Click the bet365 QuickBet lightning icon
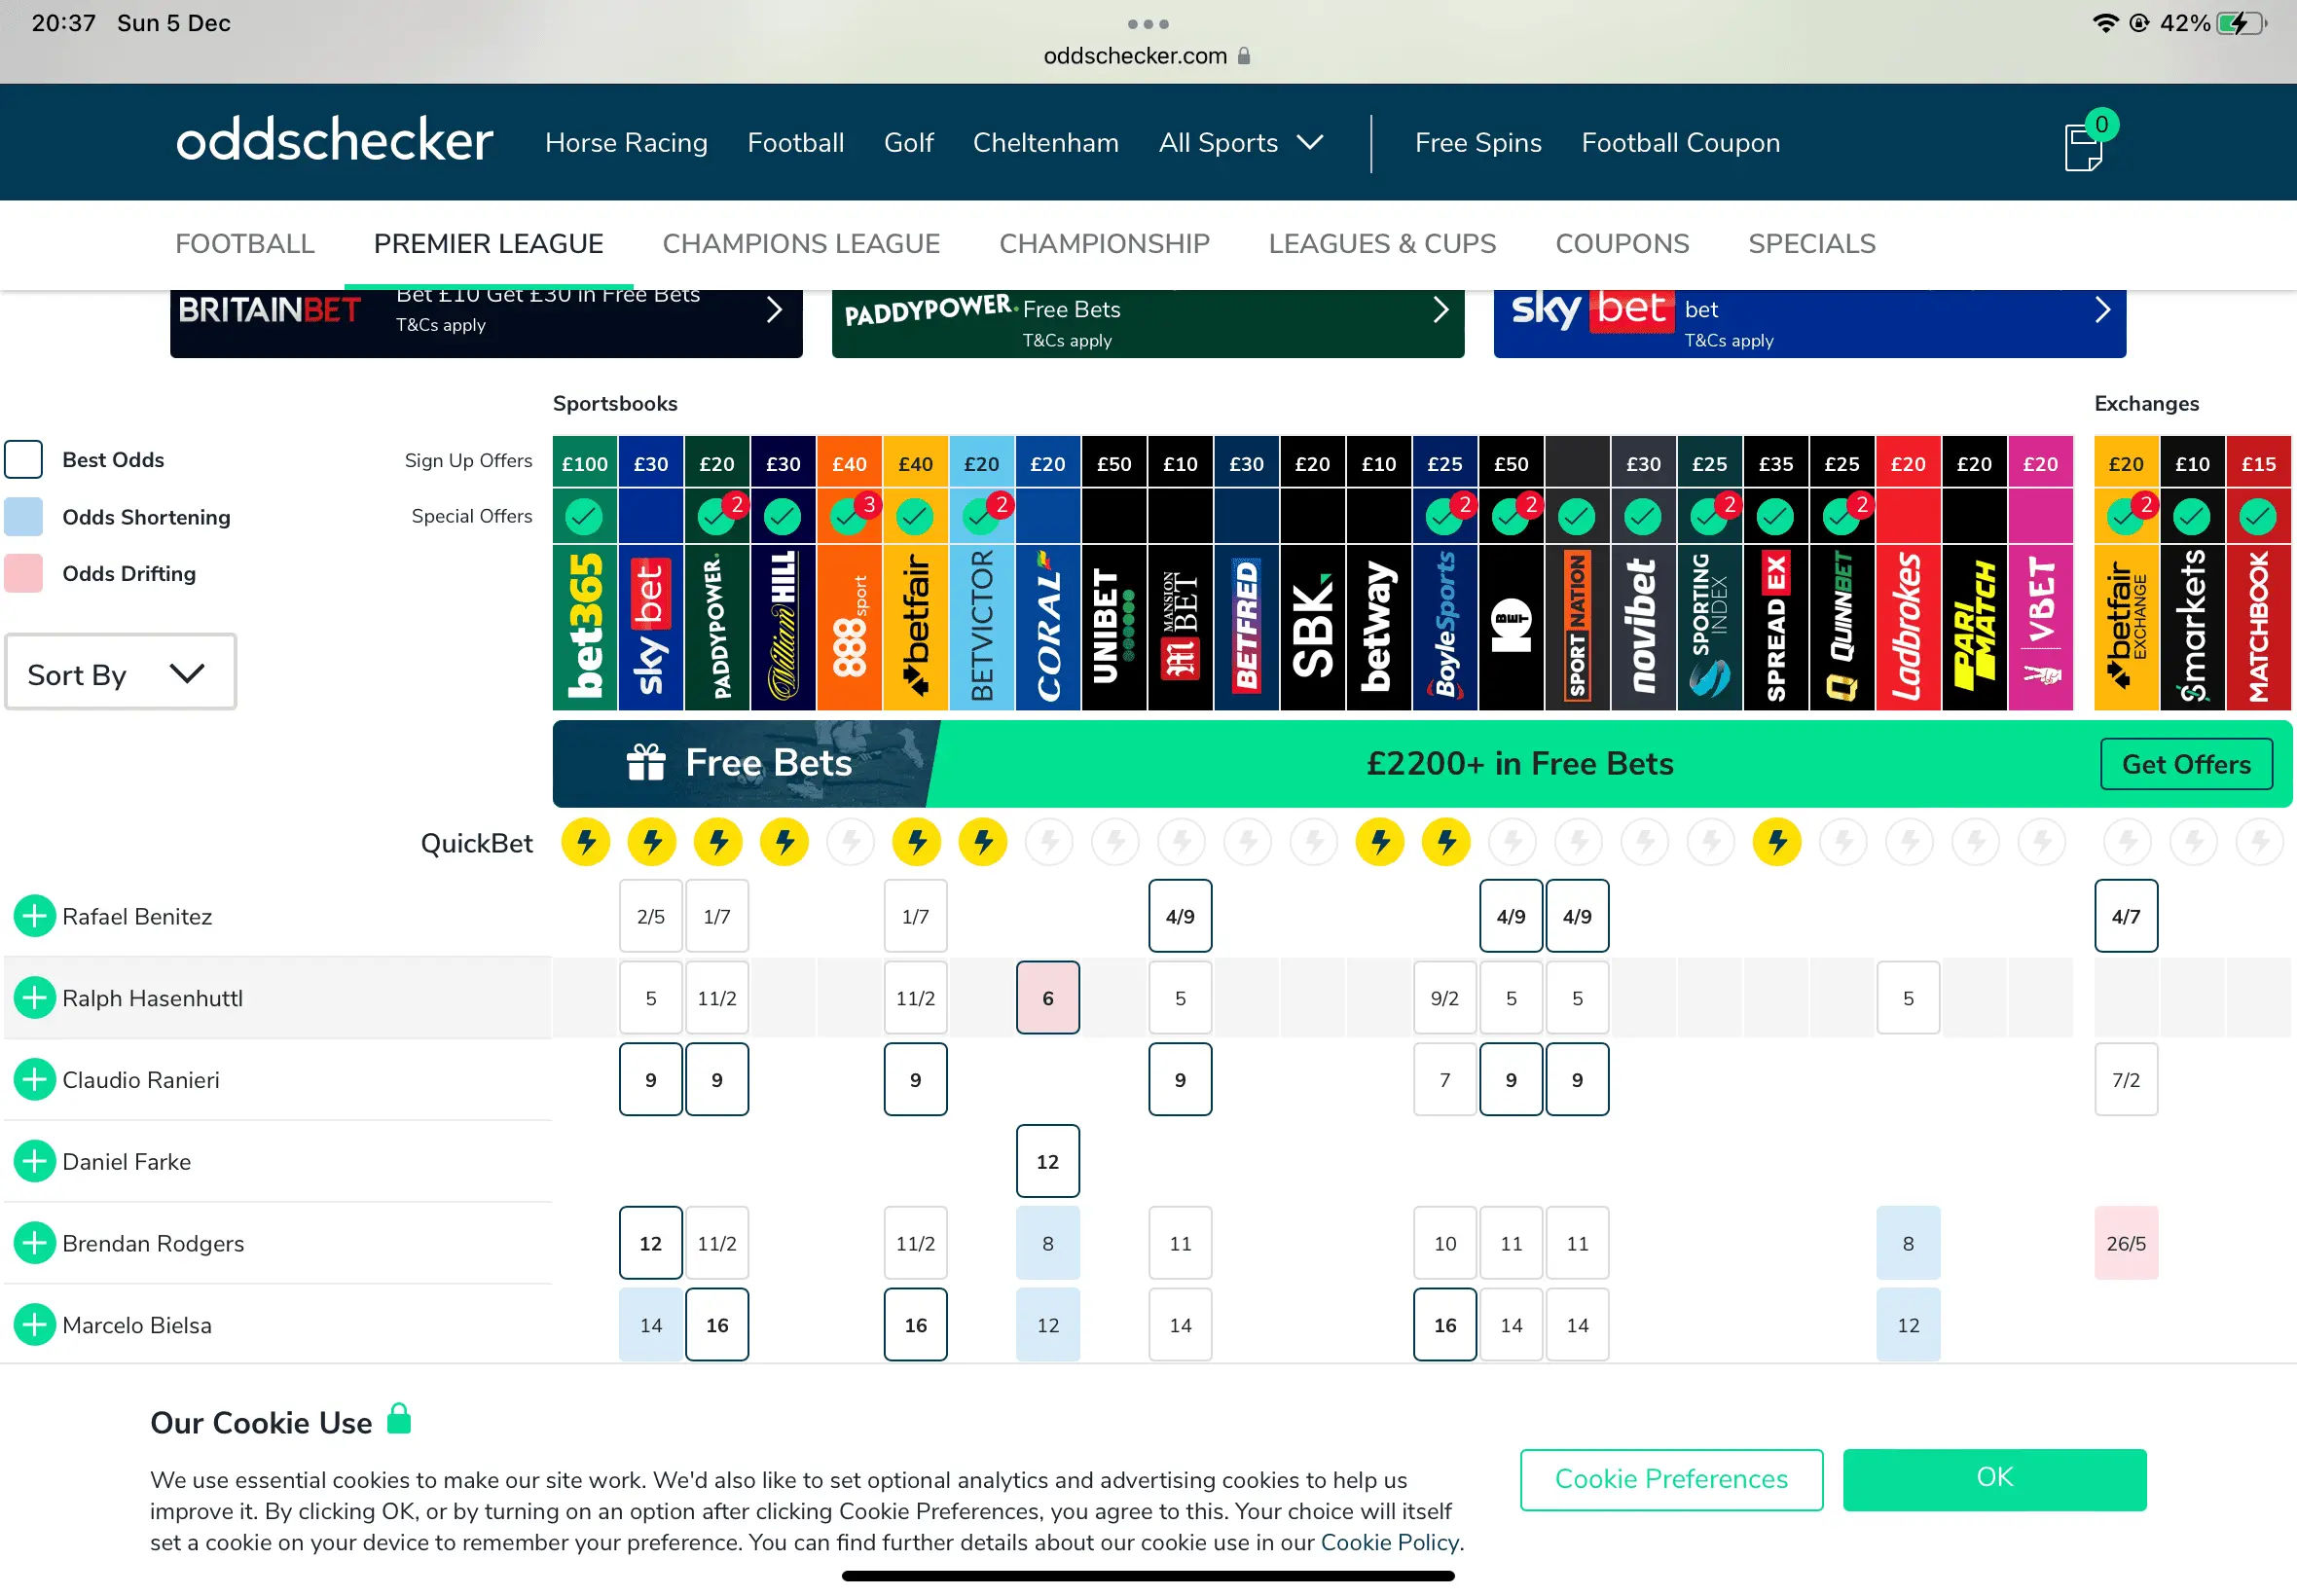The image size is (2297, 1596). [x=586, y=842]
